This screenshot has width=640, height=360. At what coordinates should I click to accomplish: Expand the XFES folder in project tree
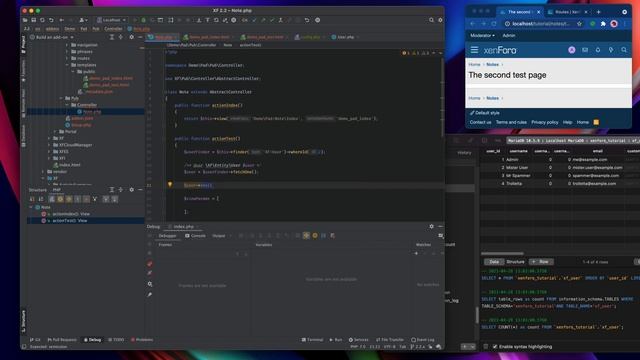click(49, 151)
